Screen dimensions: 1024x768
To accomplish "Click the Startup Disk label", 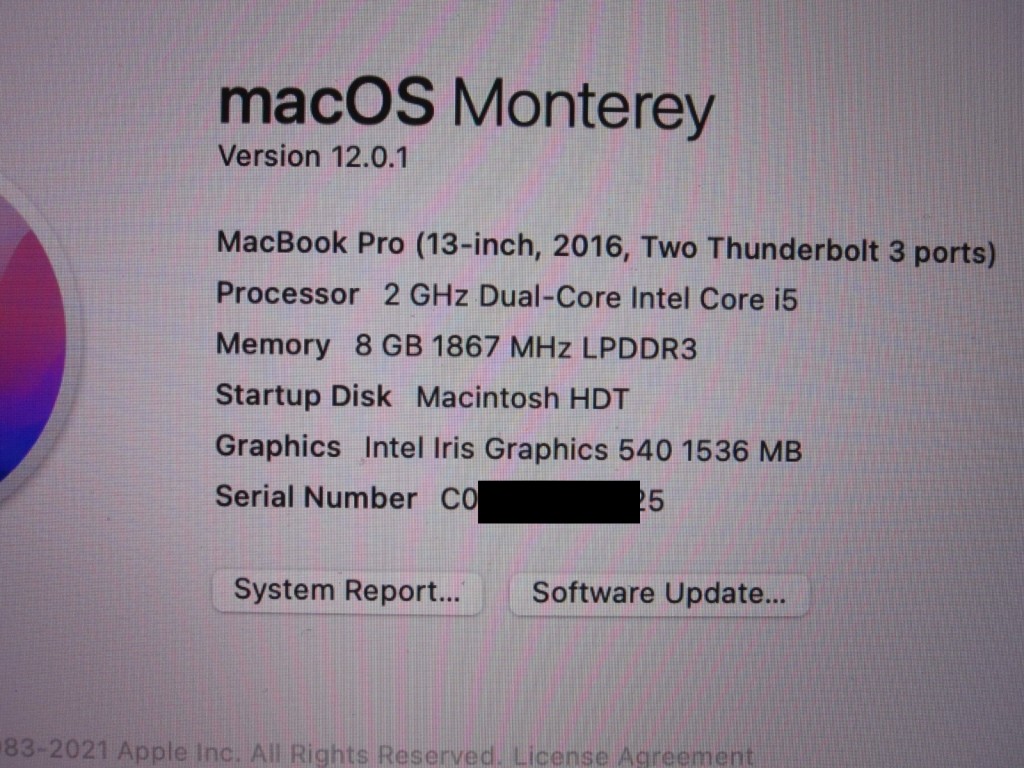I will 304,396.
